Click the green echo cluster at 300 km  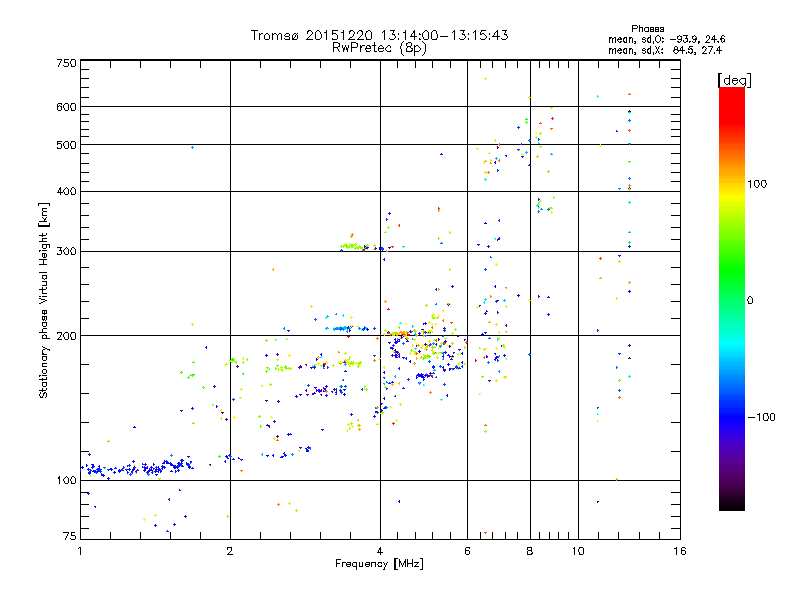(353, 246)
